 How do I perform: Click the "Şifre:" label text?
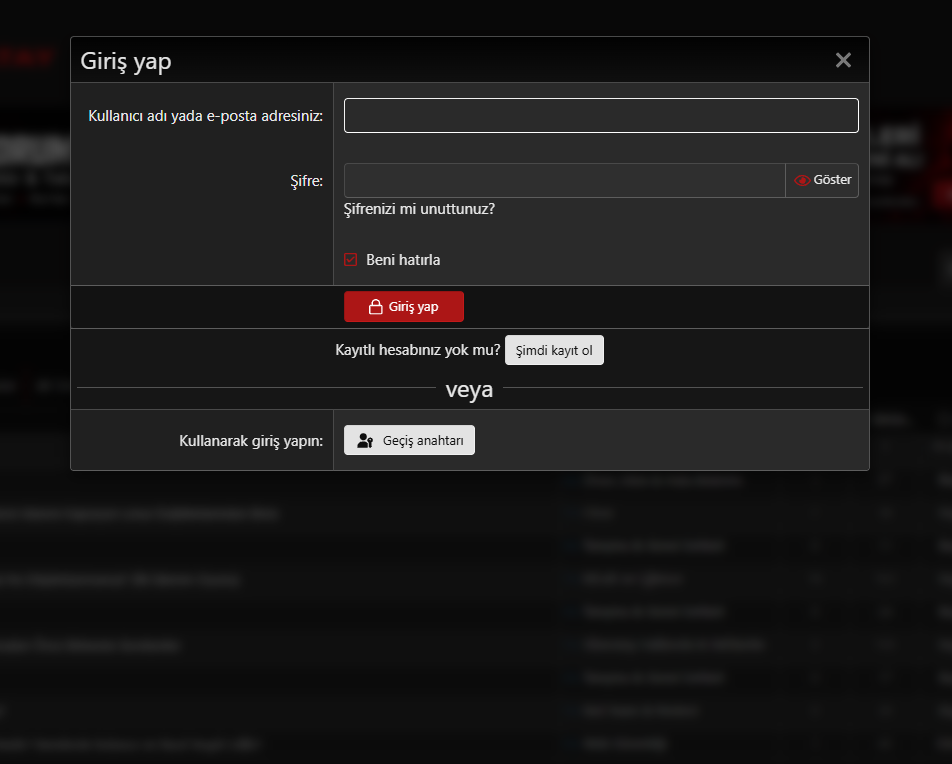[x=307, y=181]
